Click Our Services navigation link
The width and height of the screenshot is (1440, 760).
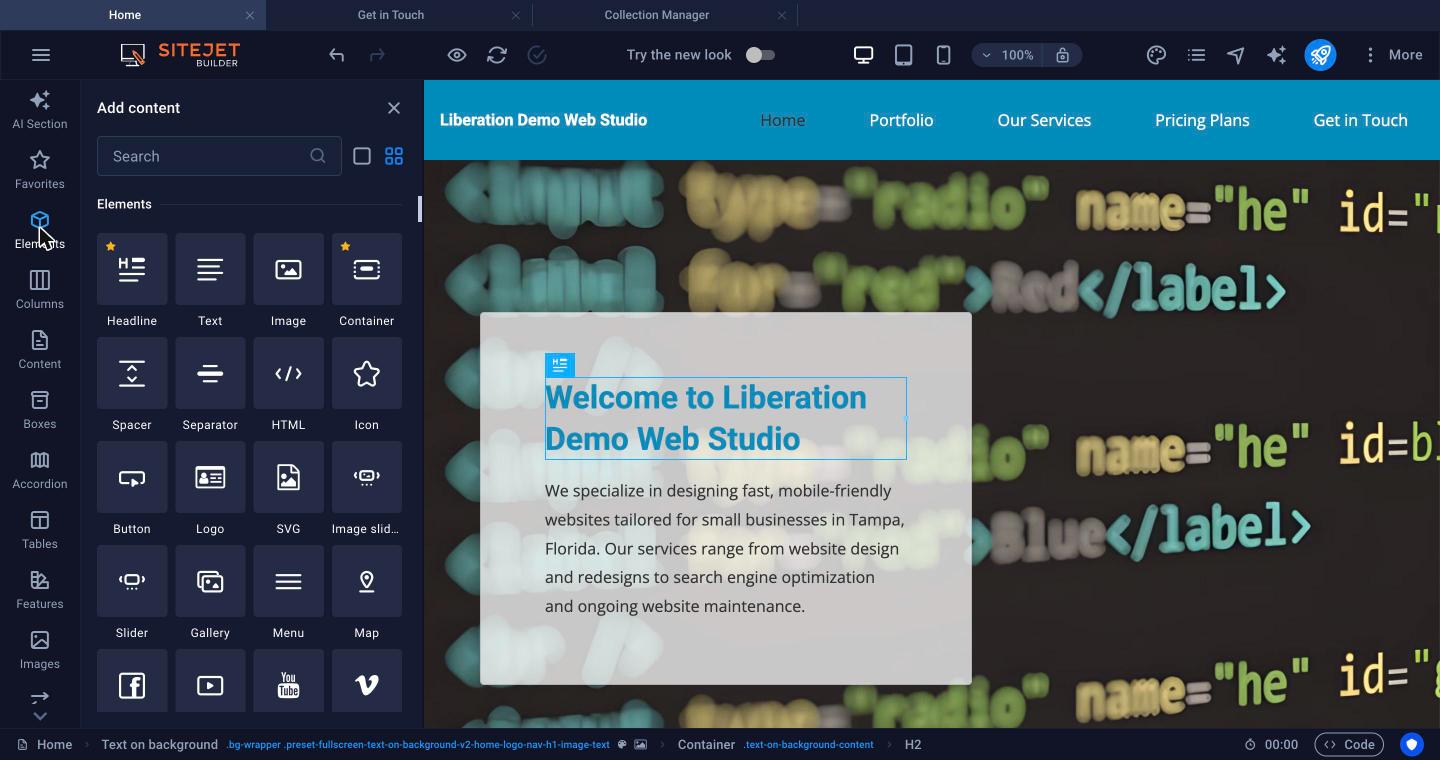pos(1044,120)
